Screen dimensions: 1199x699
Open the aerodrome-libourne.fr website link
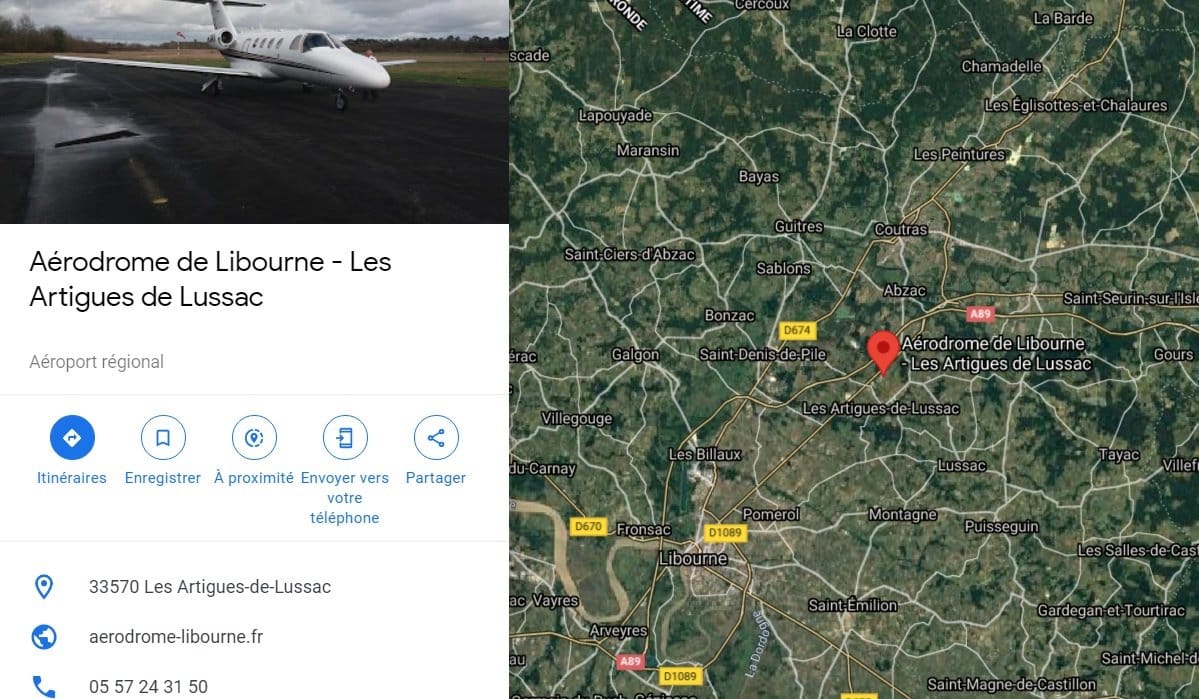point(176,636)
